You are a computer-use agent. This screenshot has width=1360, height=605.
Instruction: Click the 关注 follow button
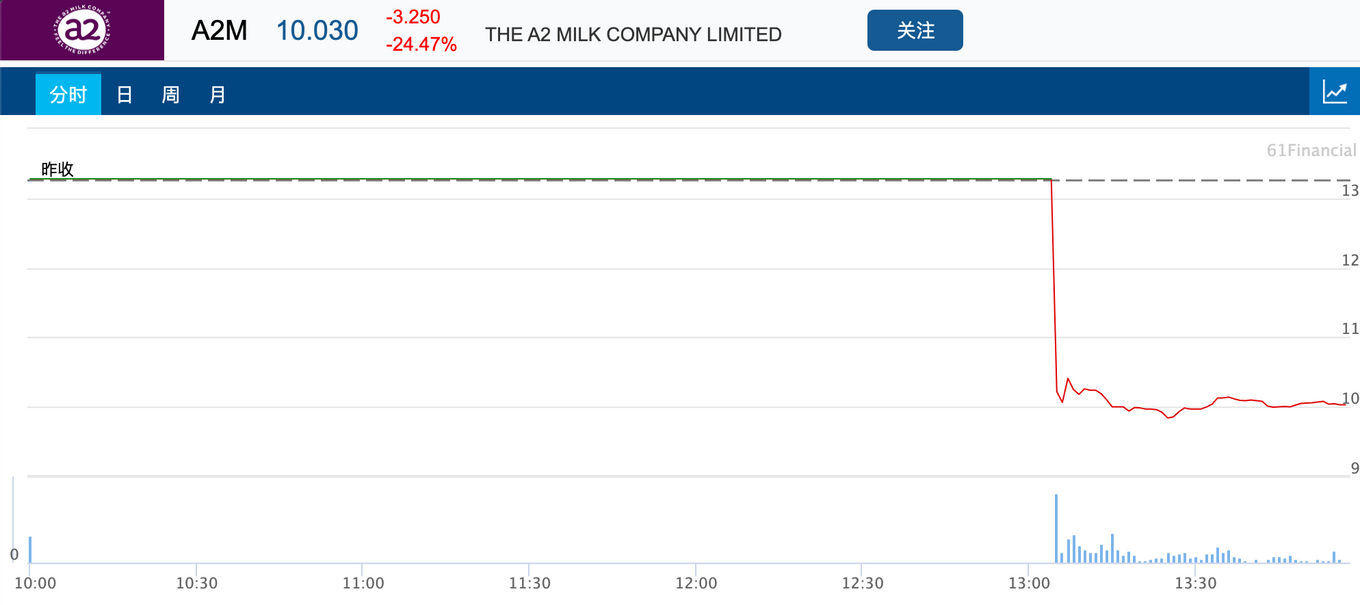click(x=915, y=30)
